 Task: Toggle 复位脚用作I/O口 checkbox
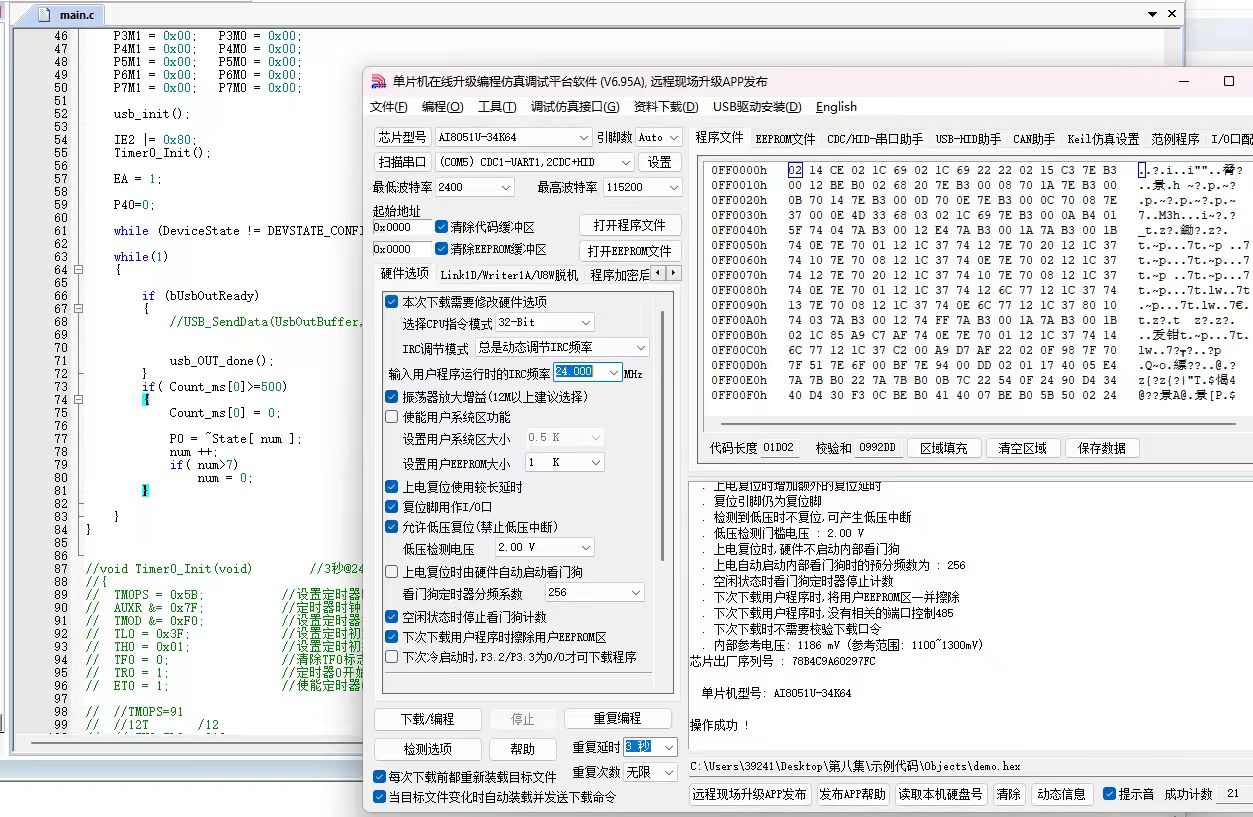click(x=391, y=507)
